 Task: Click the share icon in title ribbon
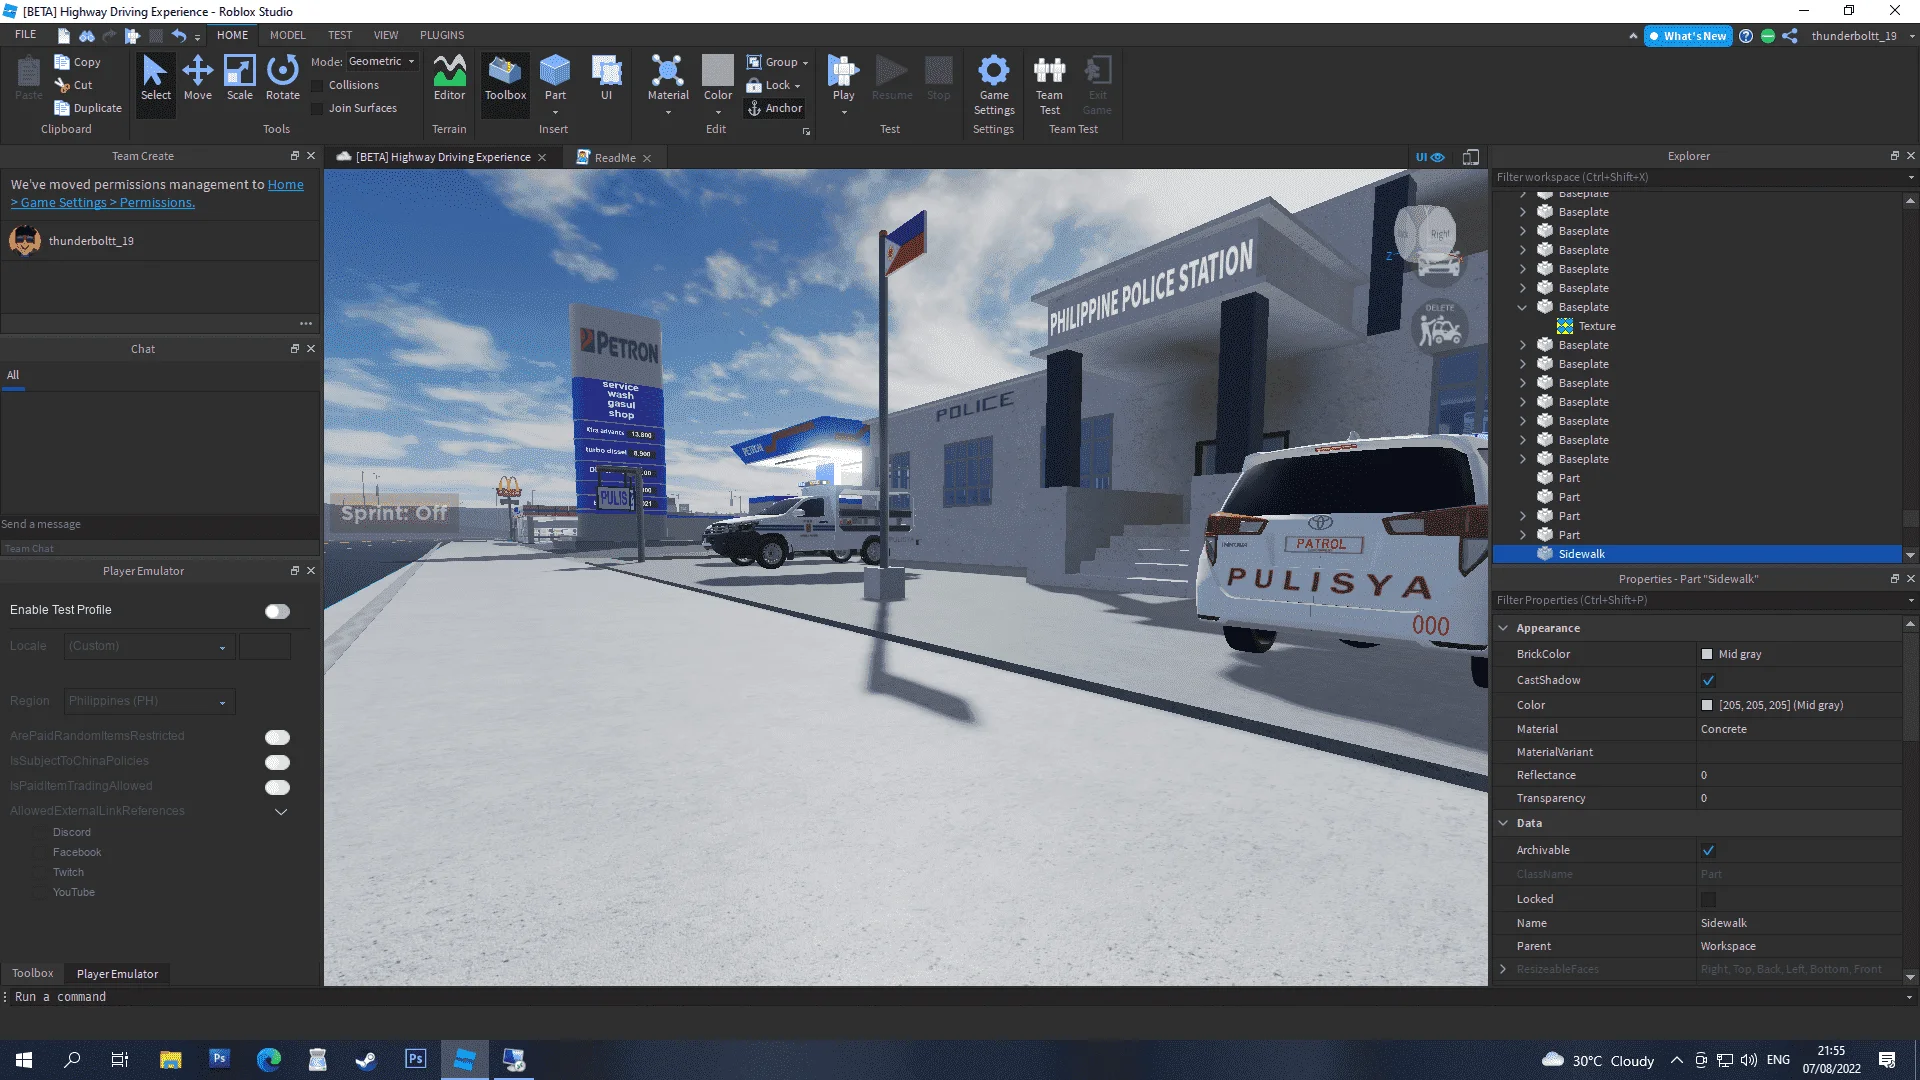point(1790,36)
